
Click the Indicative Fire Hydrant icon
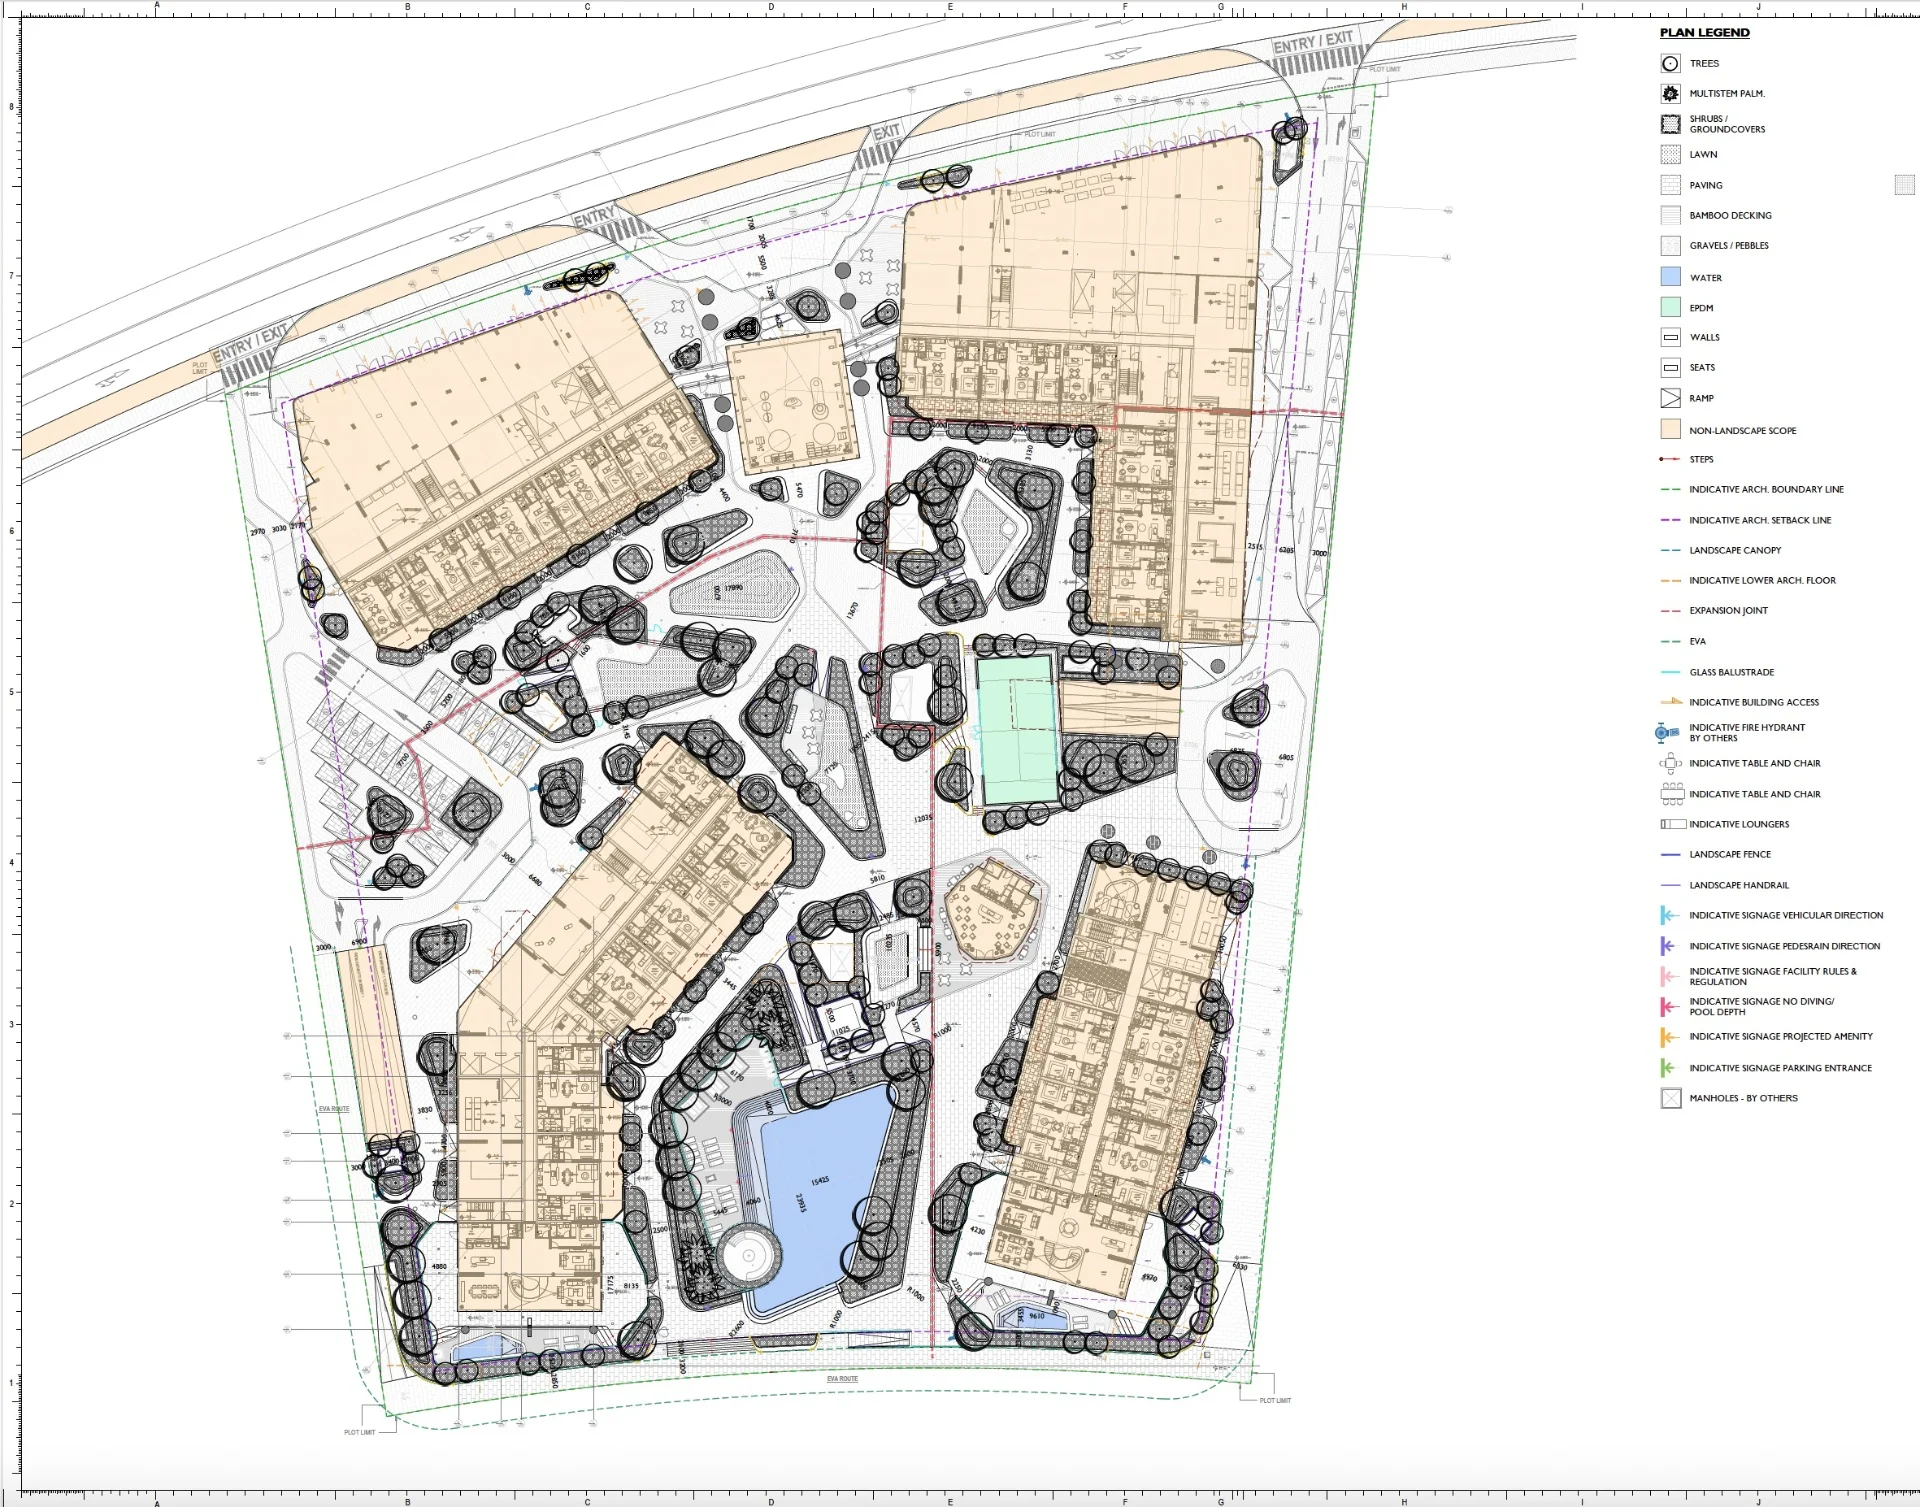(1665, 733)
